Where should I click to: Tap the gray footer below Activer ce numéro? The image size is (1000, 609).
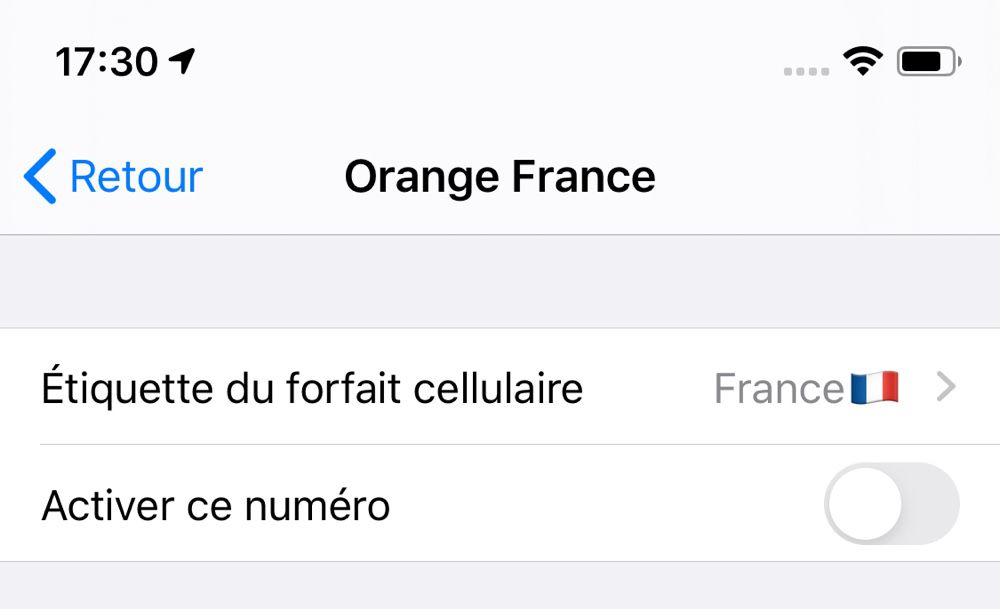(500, 585)
